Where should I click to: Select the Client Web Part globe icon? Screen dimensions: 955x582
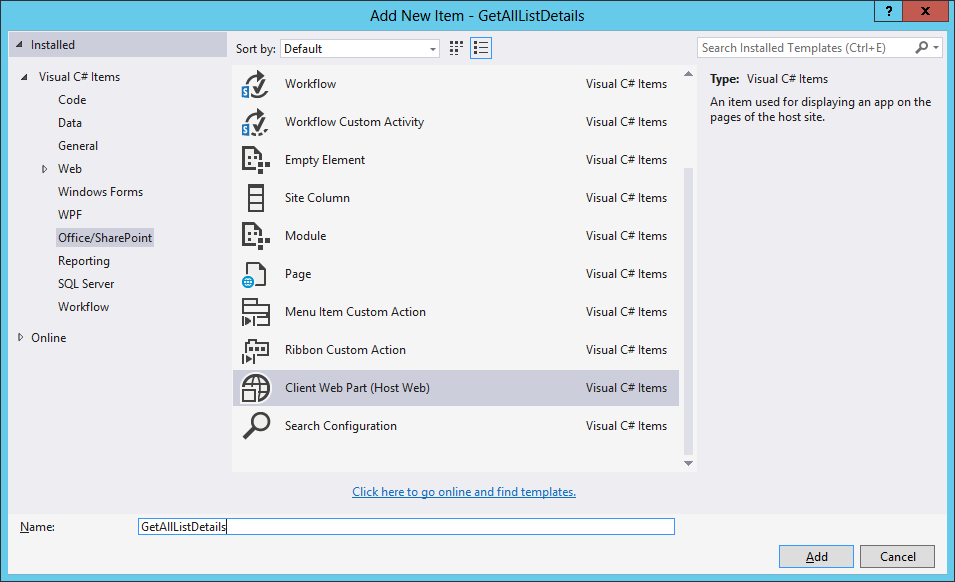click(x=255, y=388)
